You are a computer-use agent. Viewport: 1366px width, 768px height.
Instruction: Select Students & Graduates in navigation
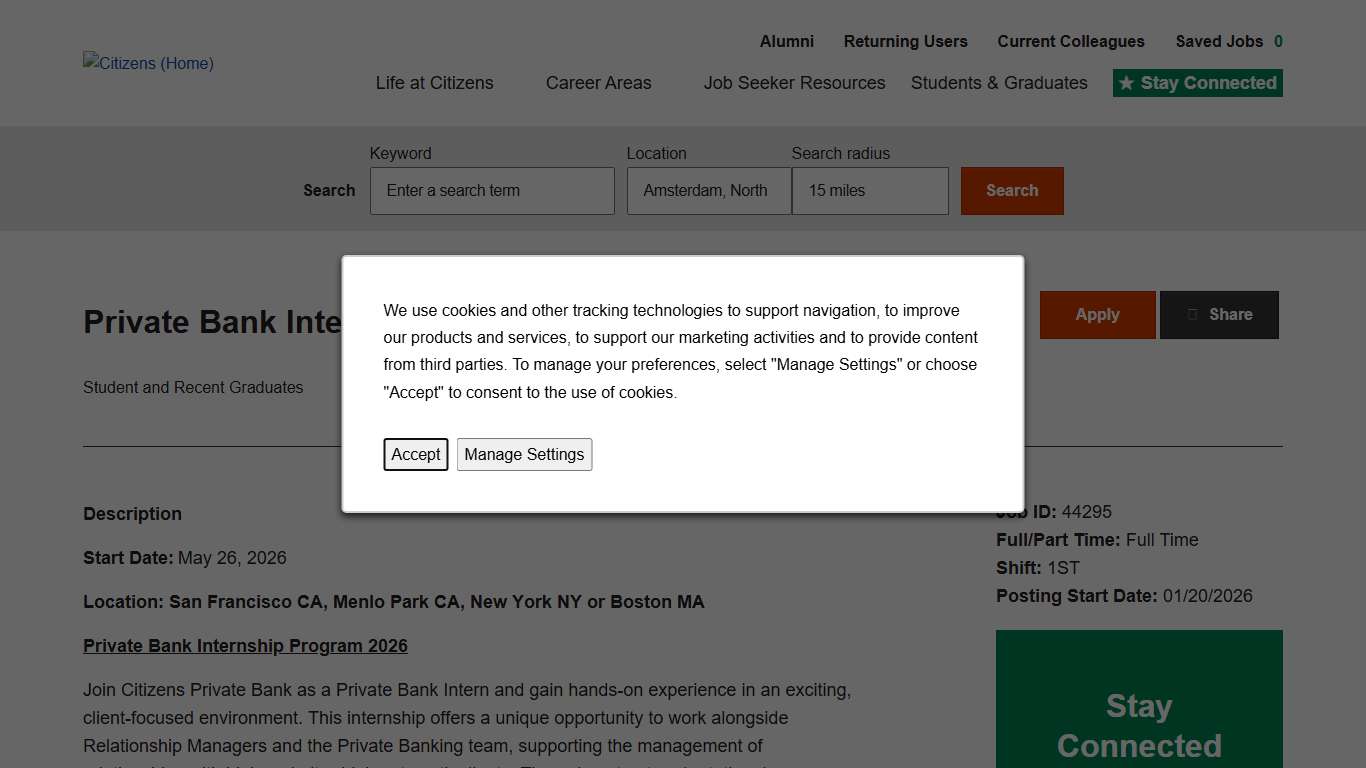998,83
